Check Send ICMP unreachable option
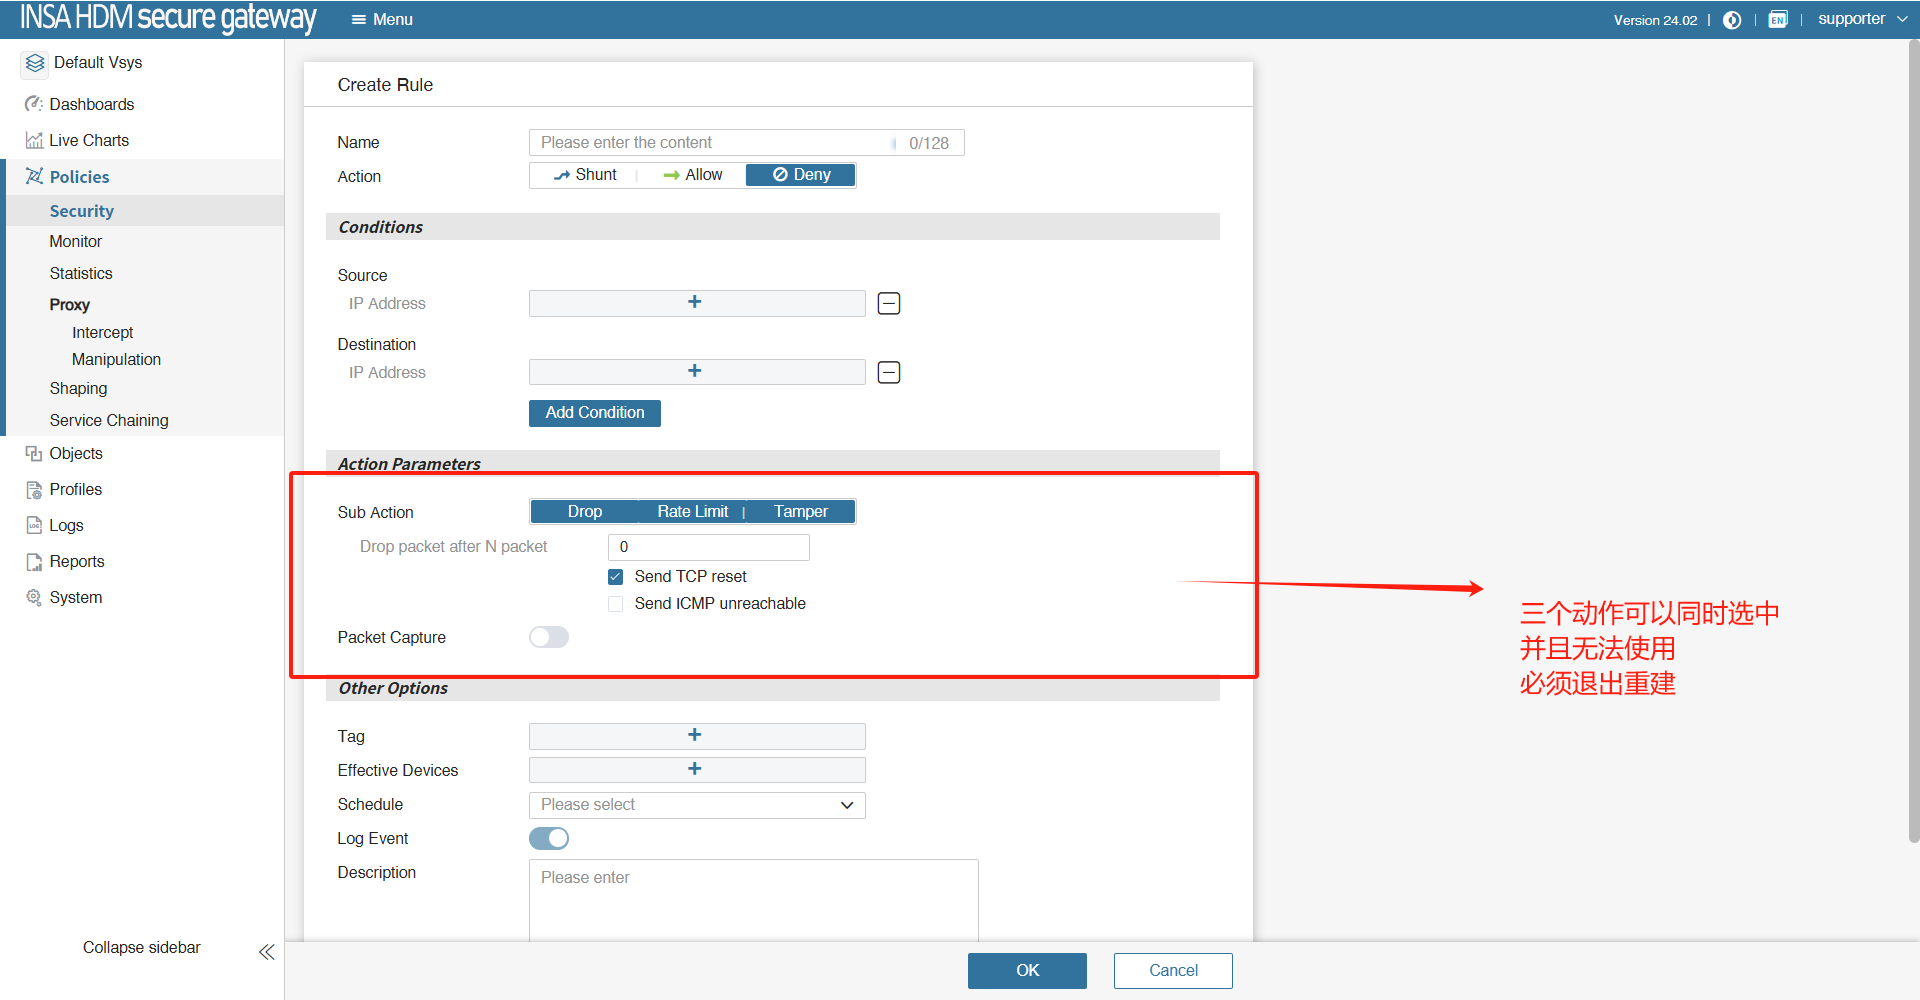Viewport: 1920px width, 1000px height. tap(616, 604)
